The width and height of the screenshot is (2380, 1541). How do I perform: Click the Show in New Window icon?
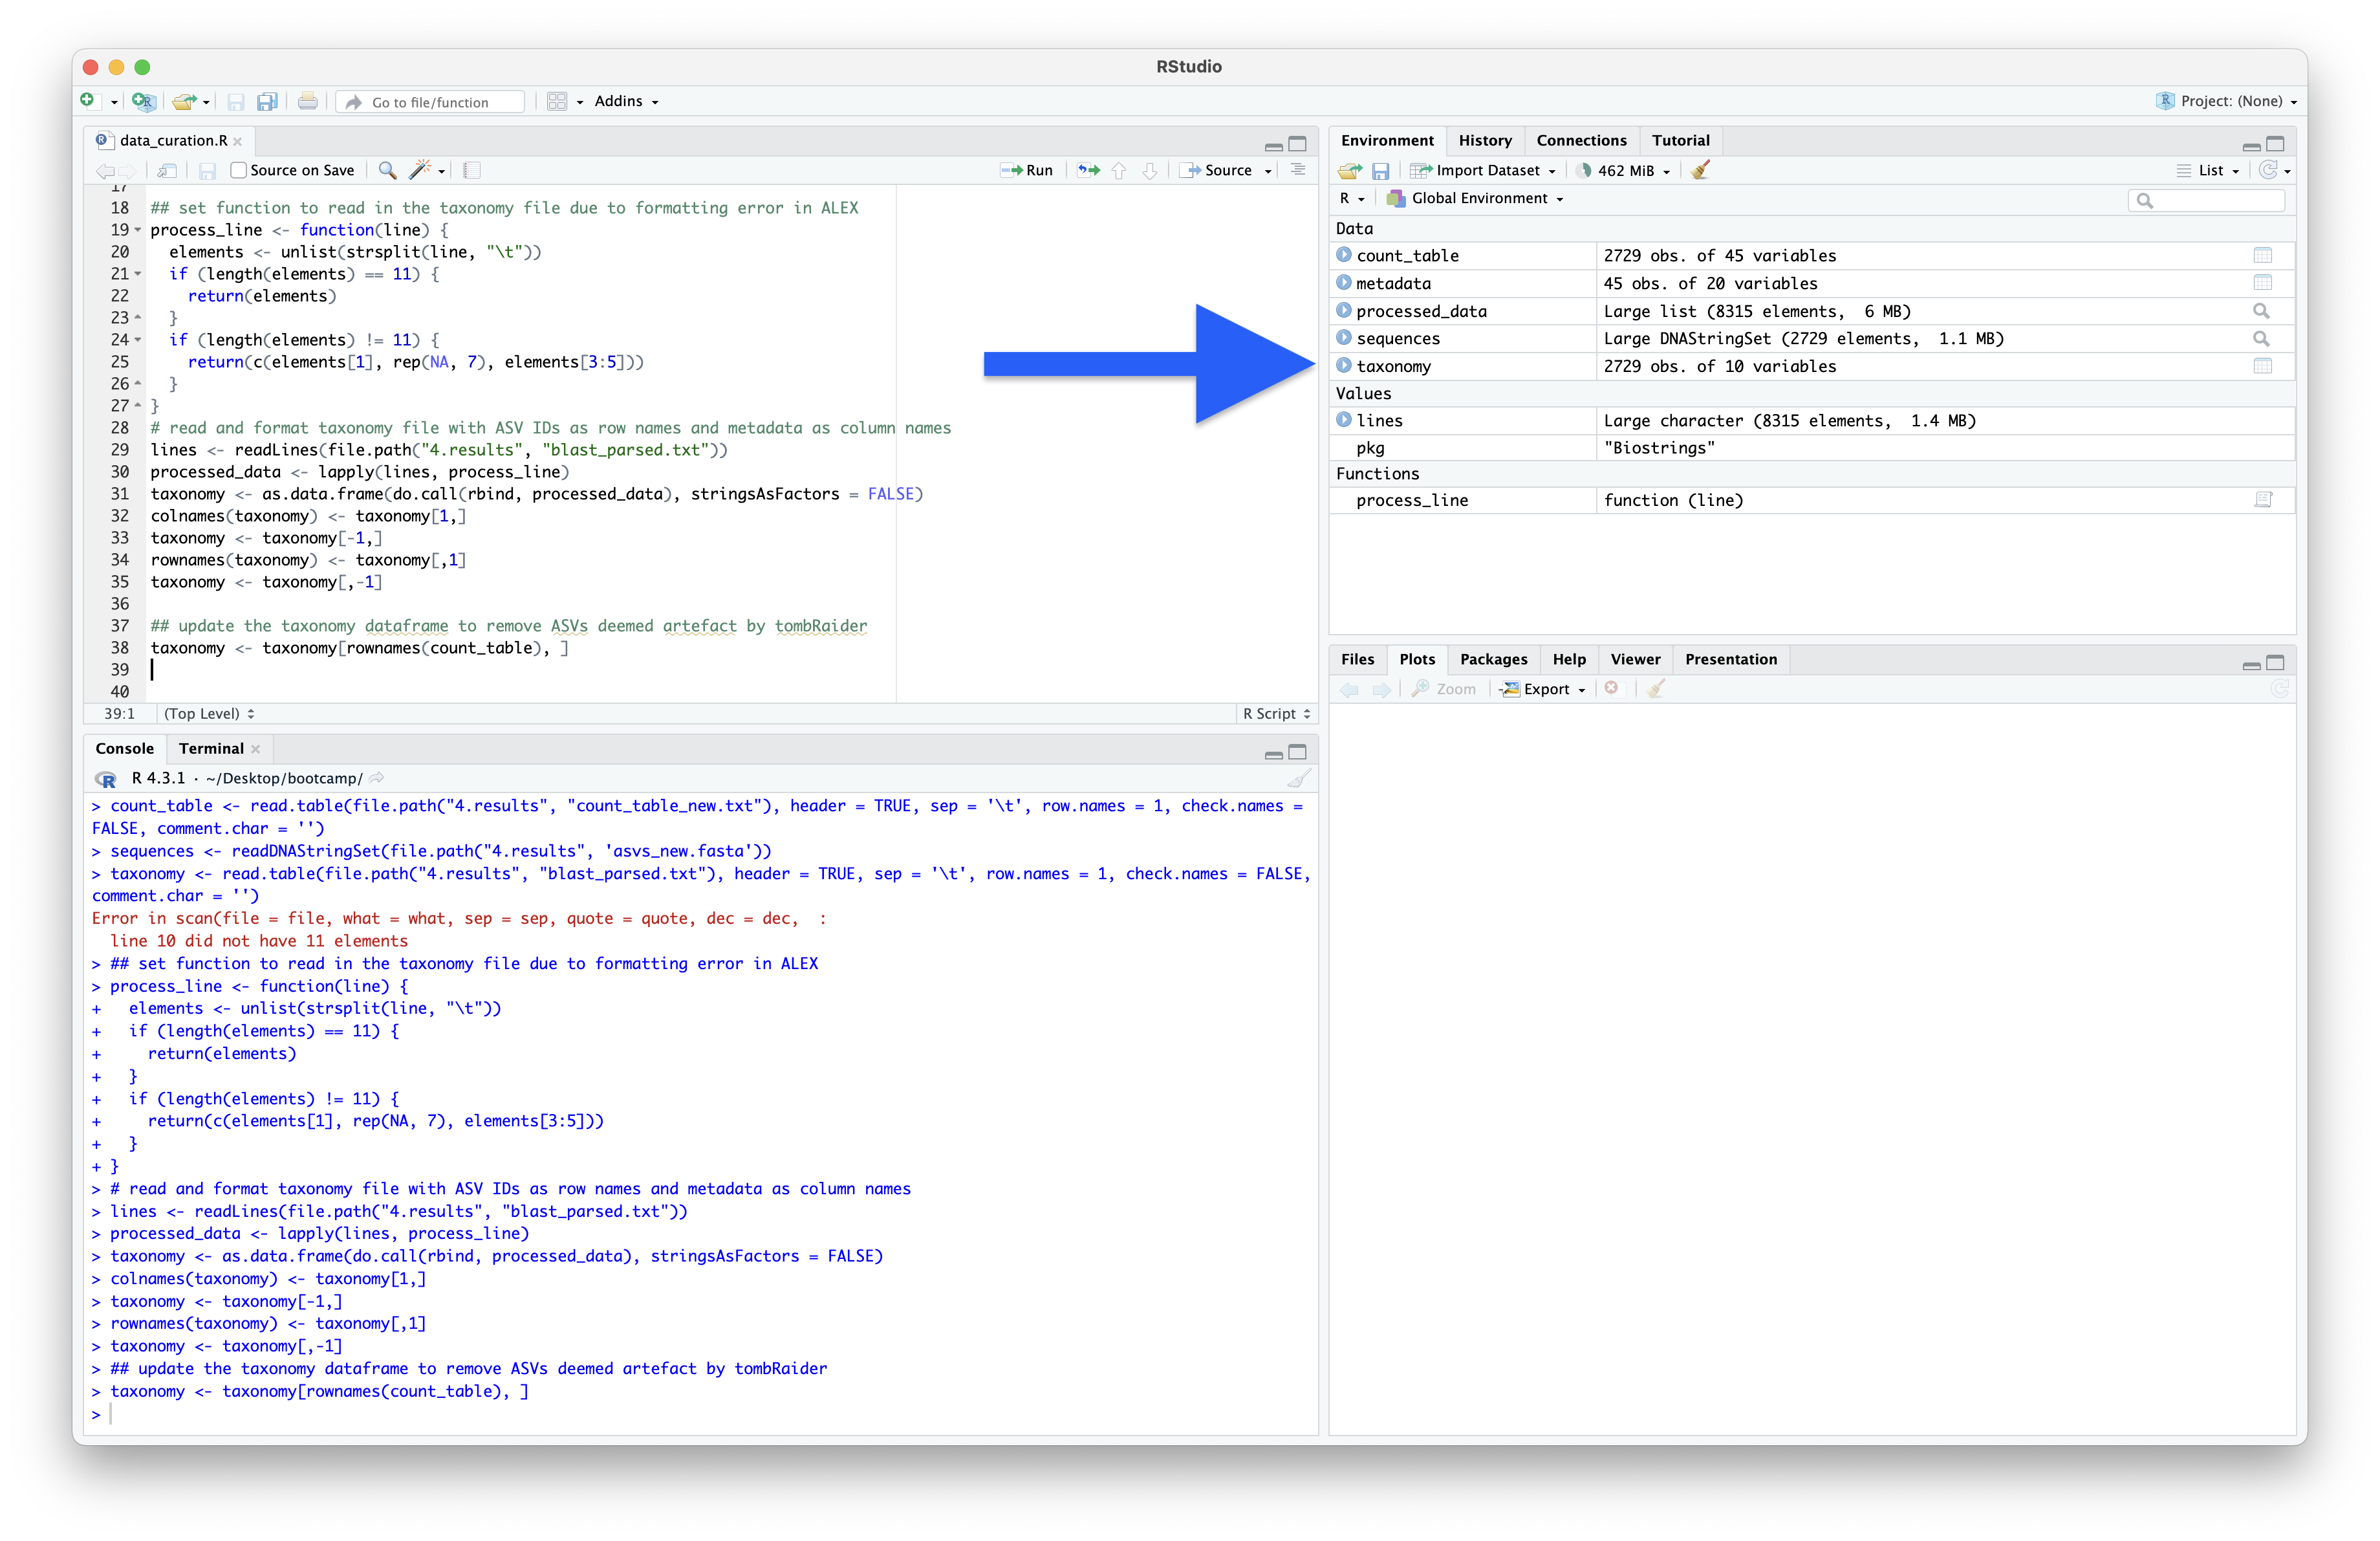coord(167,170)
